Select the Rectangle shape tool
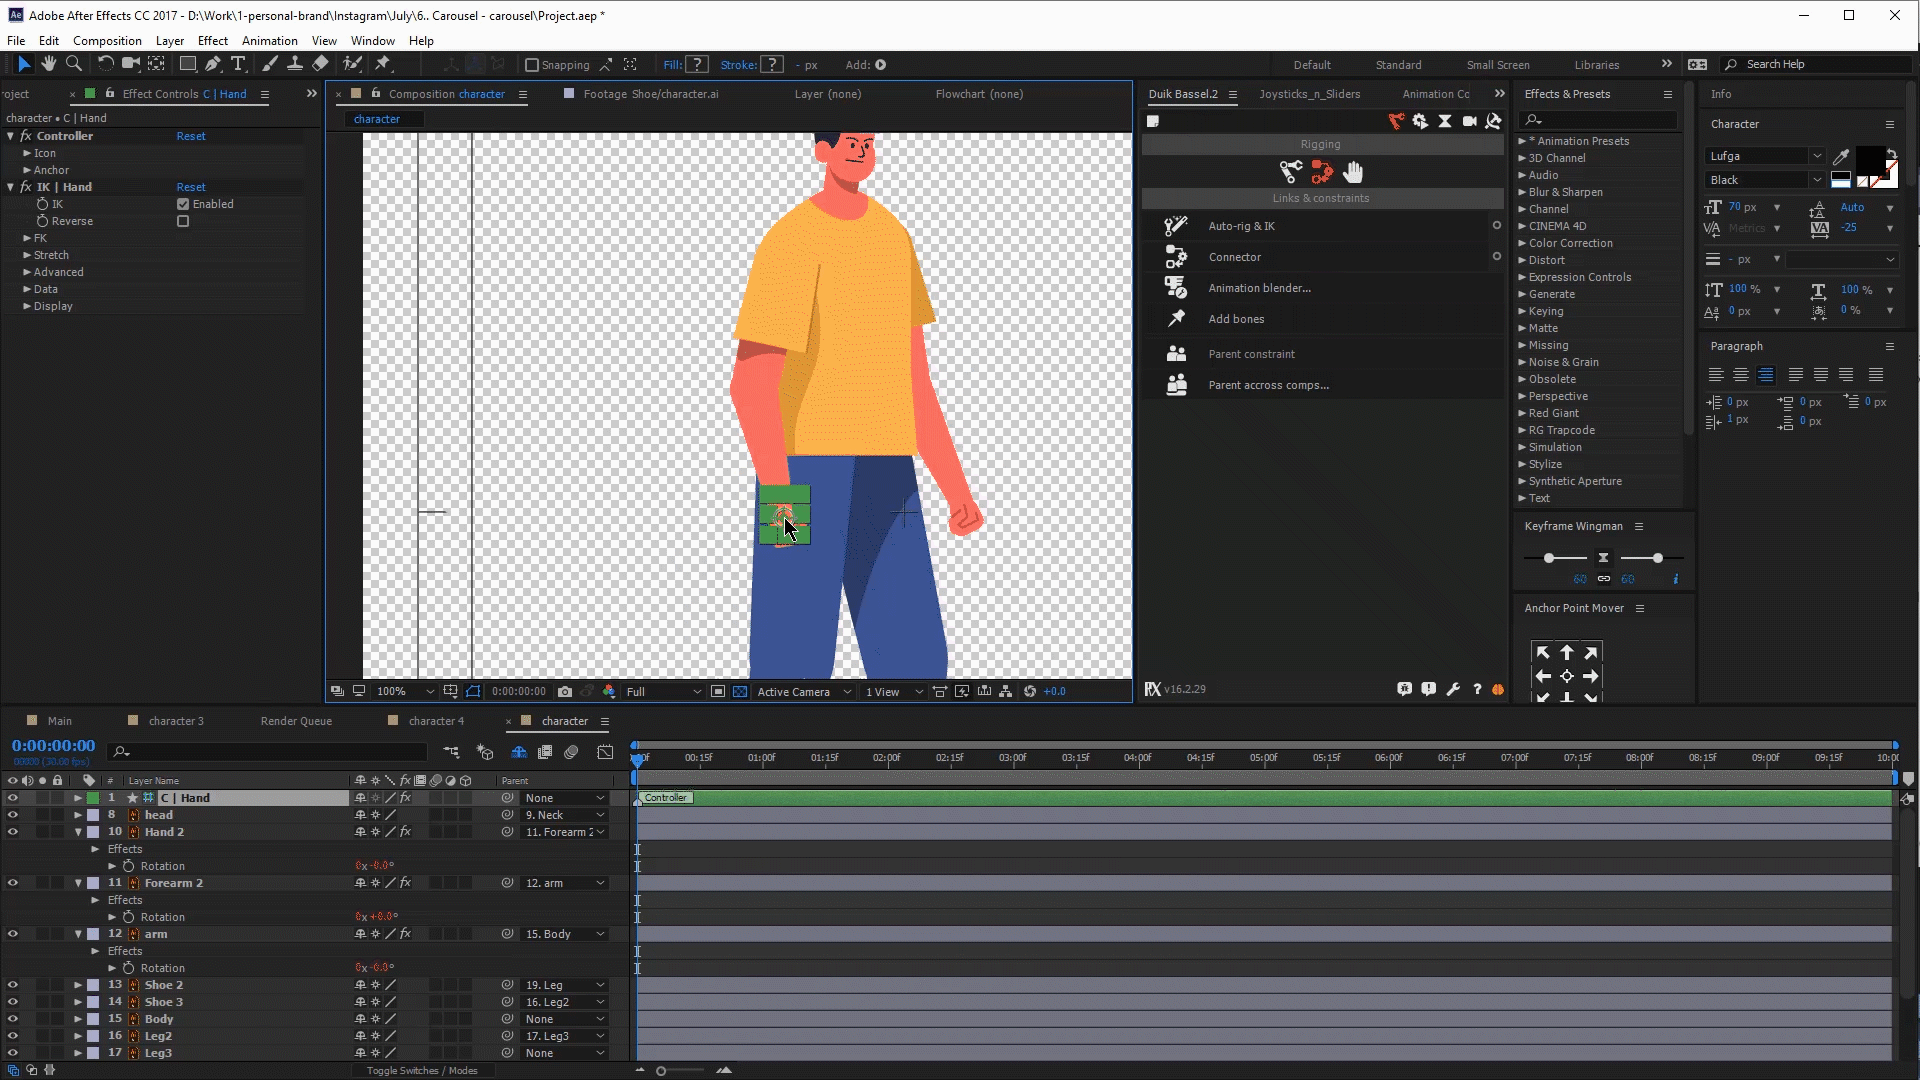Viewport: 1920px width, 1080px height. click(x=187, y=64)
